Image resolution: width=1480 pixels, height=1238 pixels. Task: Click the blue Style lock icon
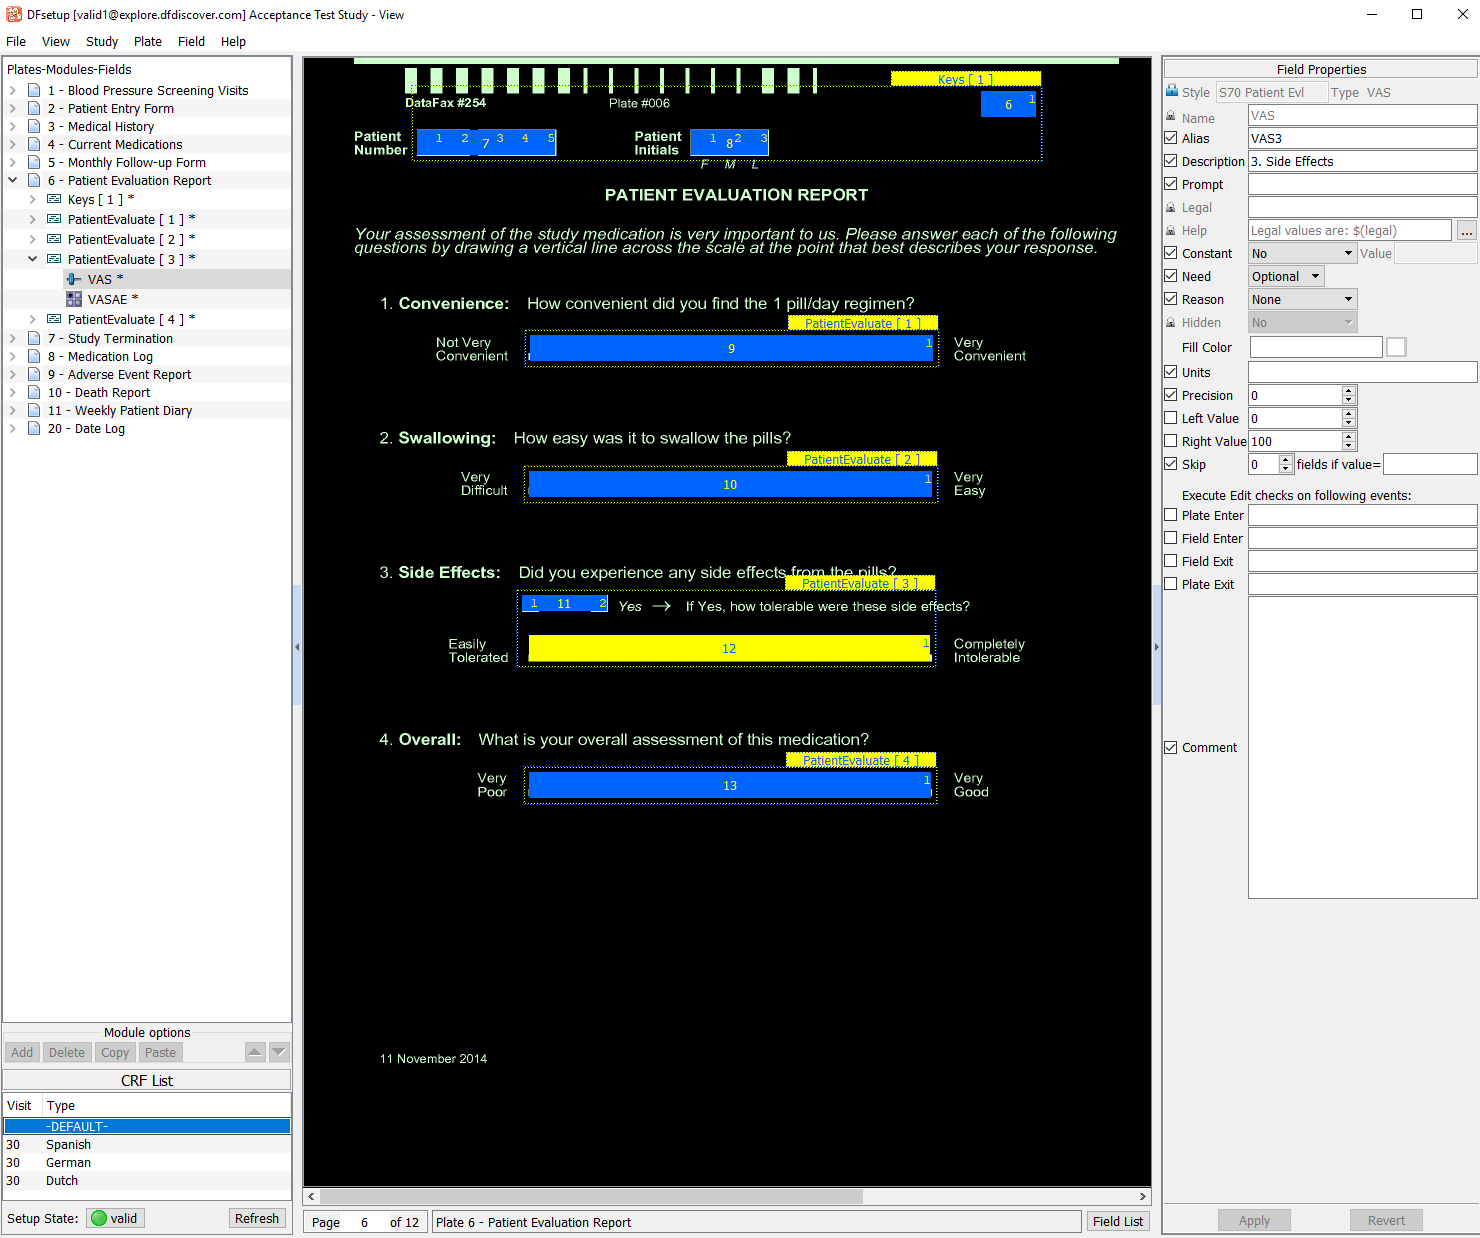[1172, 92]
